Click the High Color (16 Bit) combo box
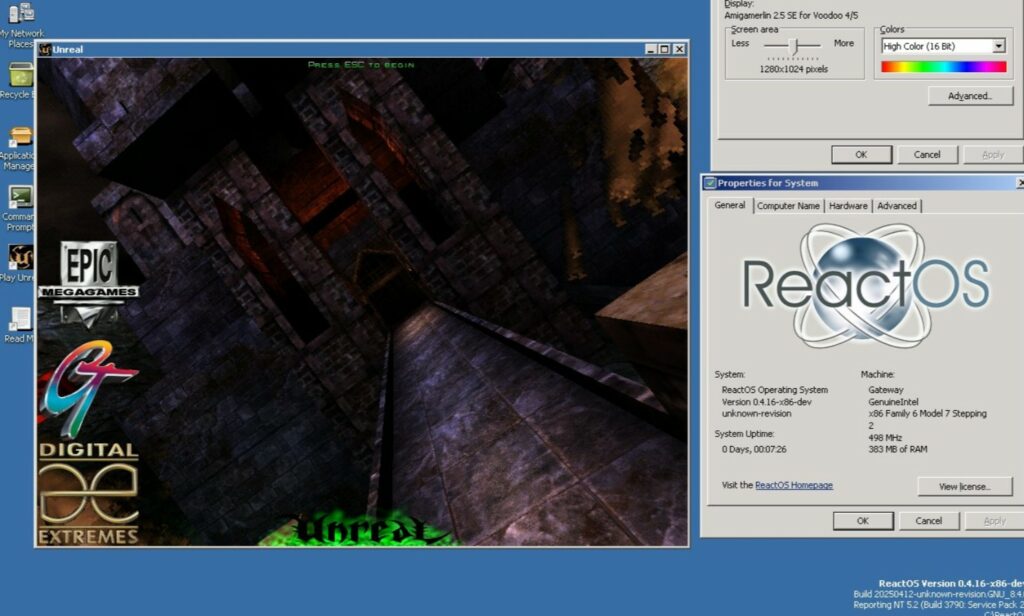 (x=943, y=46)
